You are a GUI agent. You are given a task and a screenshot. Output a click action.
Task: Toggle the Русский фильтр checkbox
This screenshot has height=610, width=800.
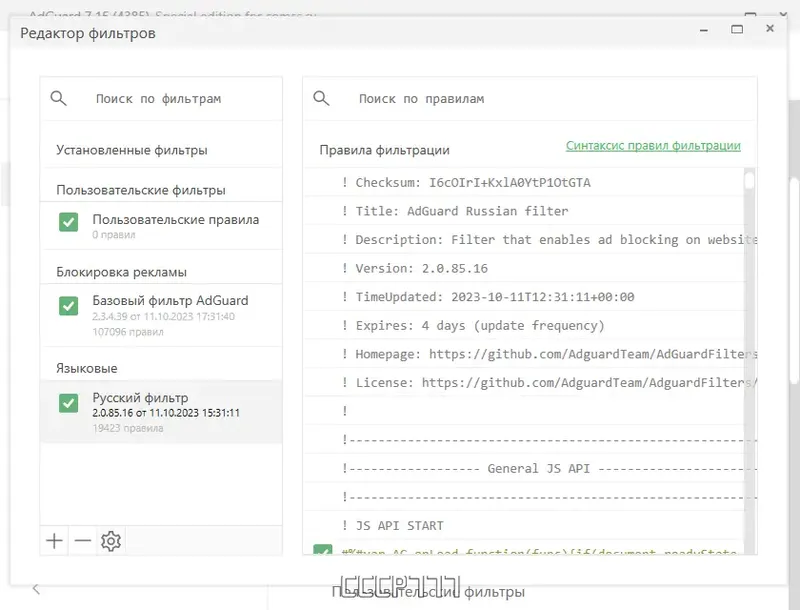point(68,403)
